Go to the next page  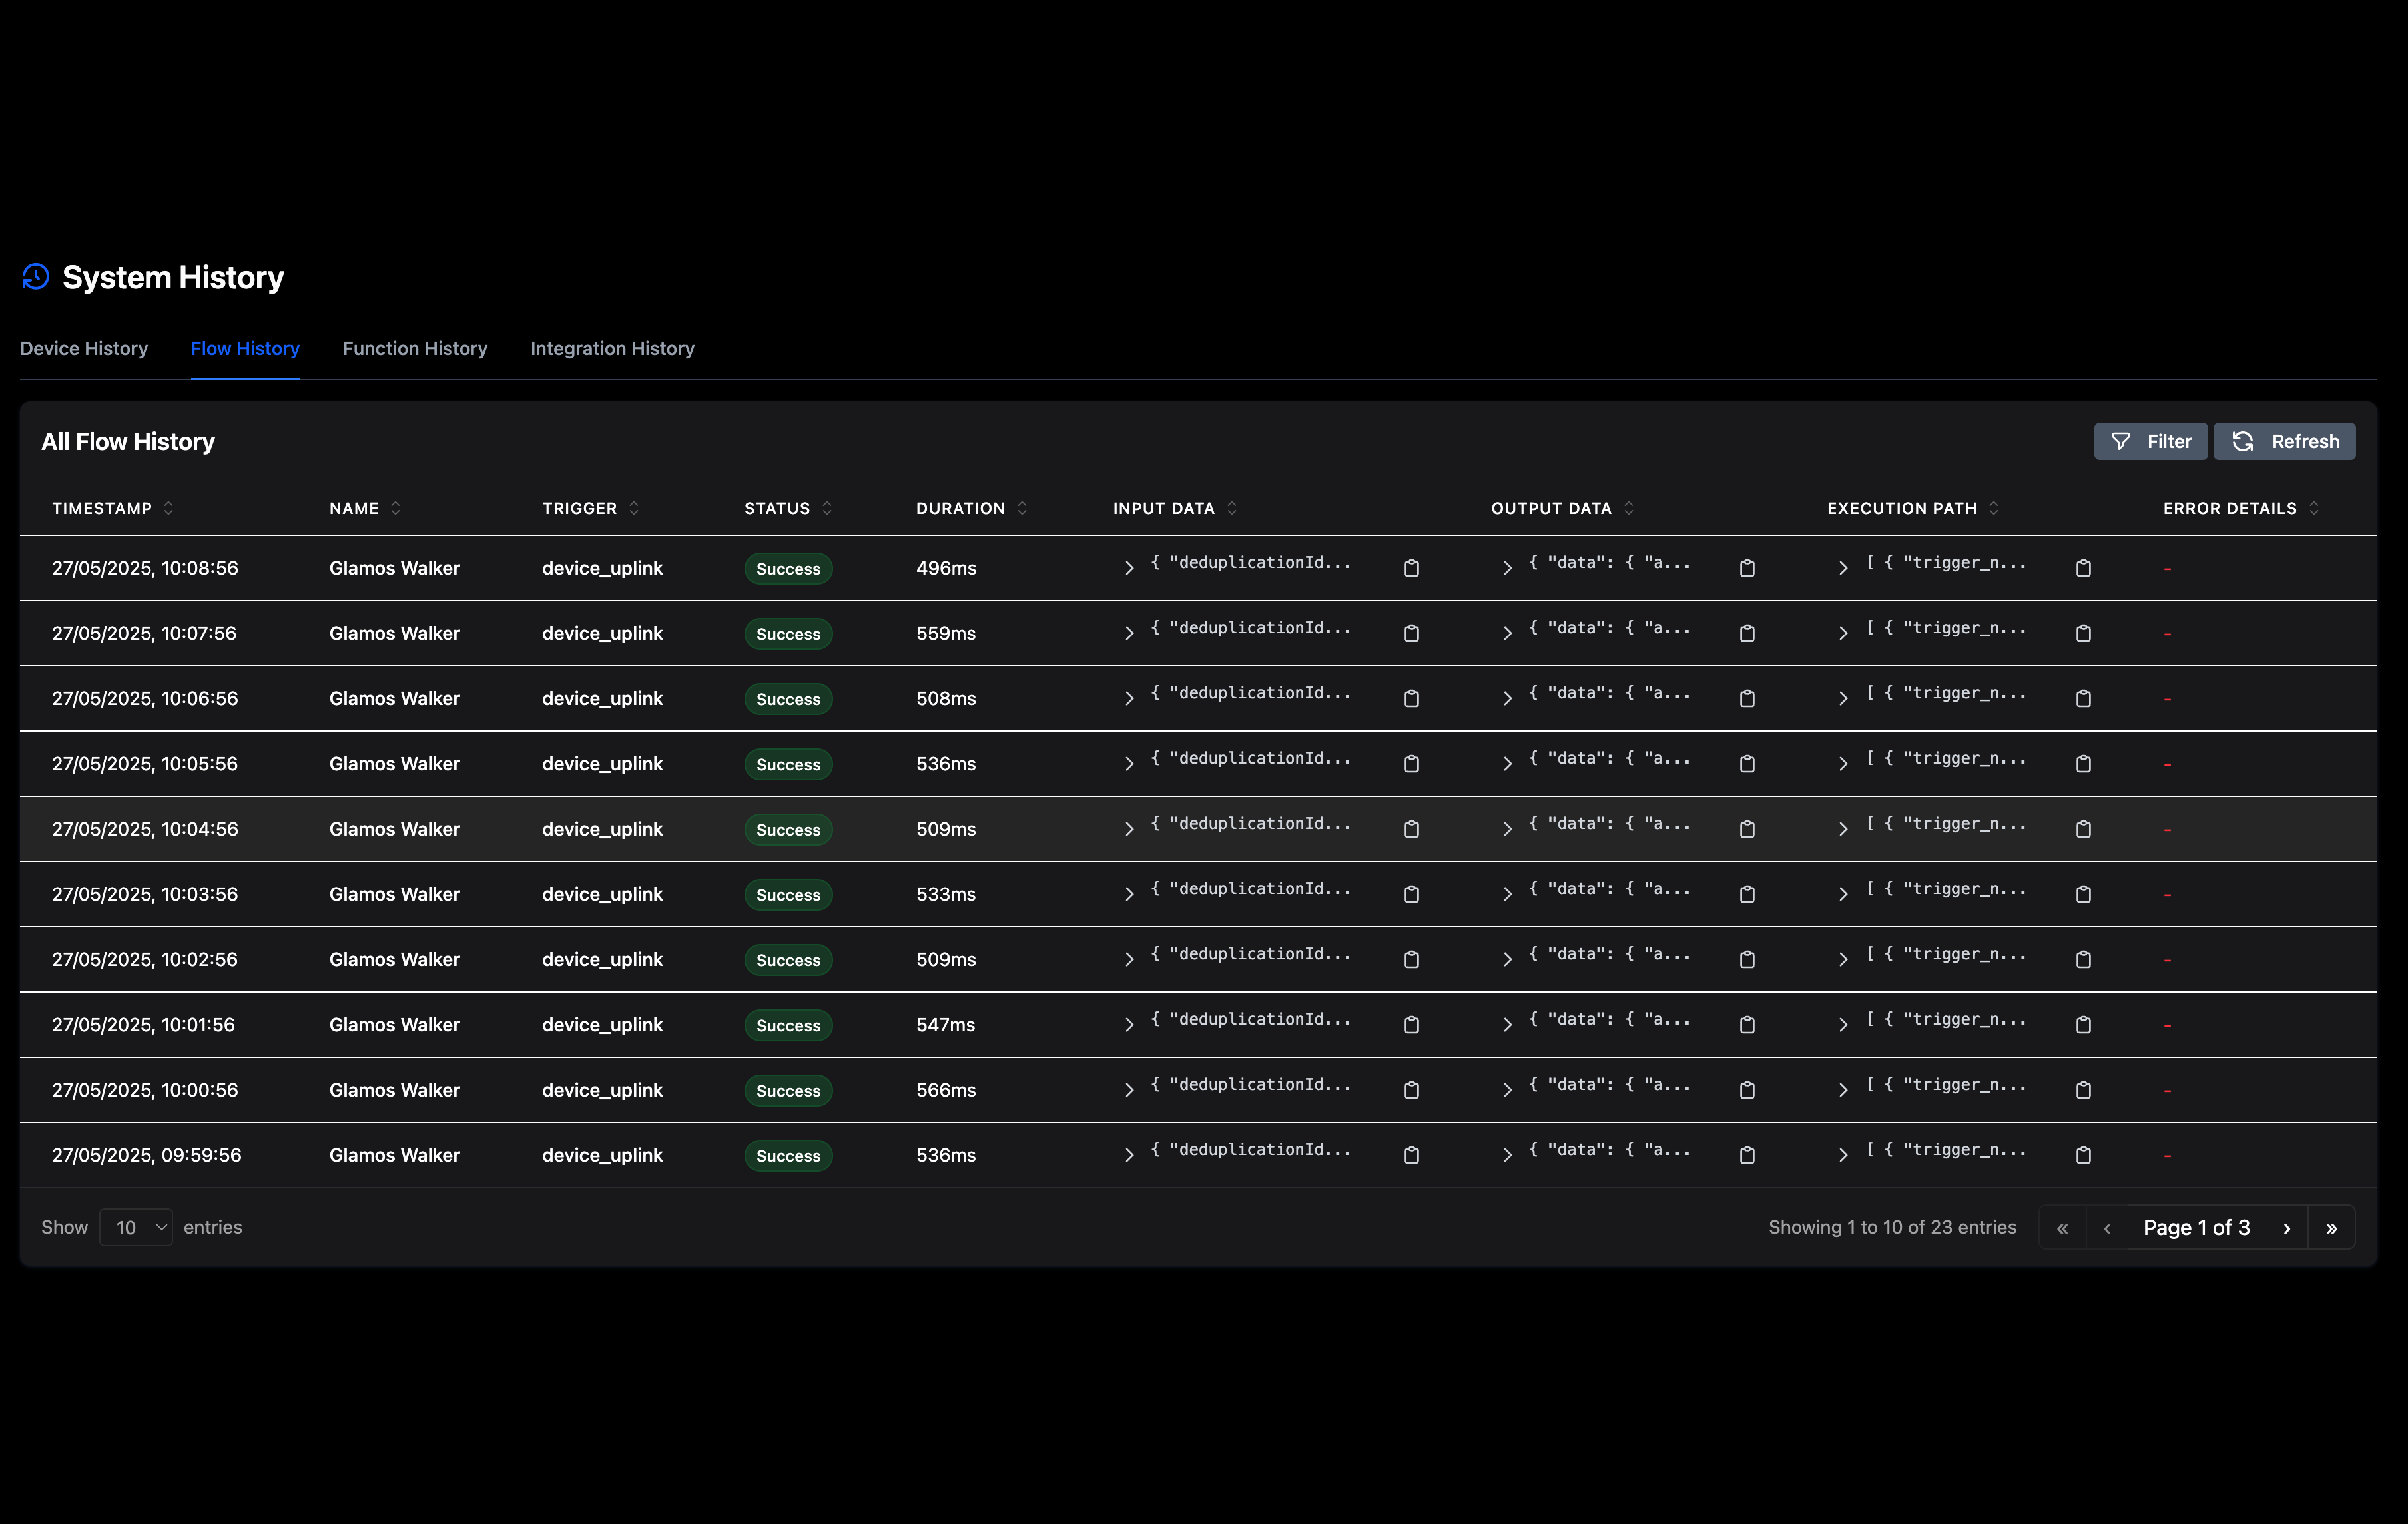coord(2287,1228)
